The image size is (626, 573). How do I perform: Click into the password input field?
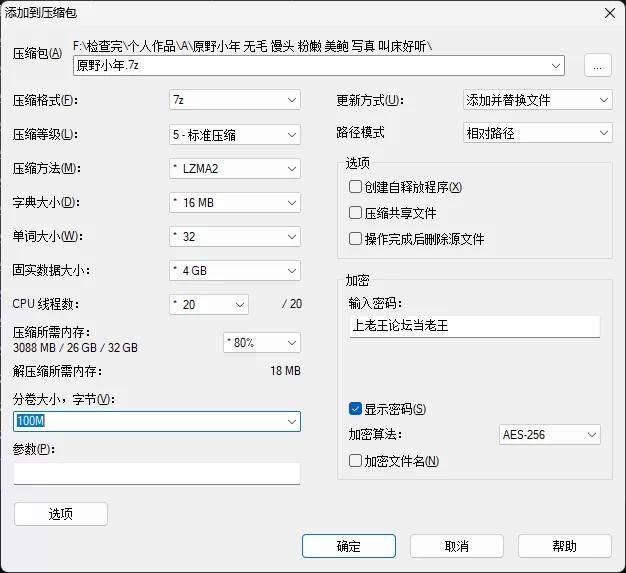pos(475,326)
